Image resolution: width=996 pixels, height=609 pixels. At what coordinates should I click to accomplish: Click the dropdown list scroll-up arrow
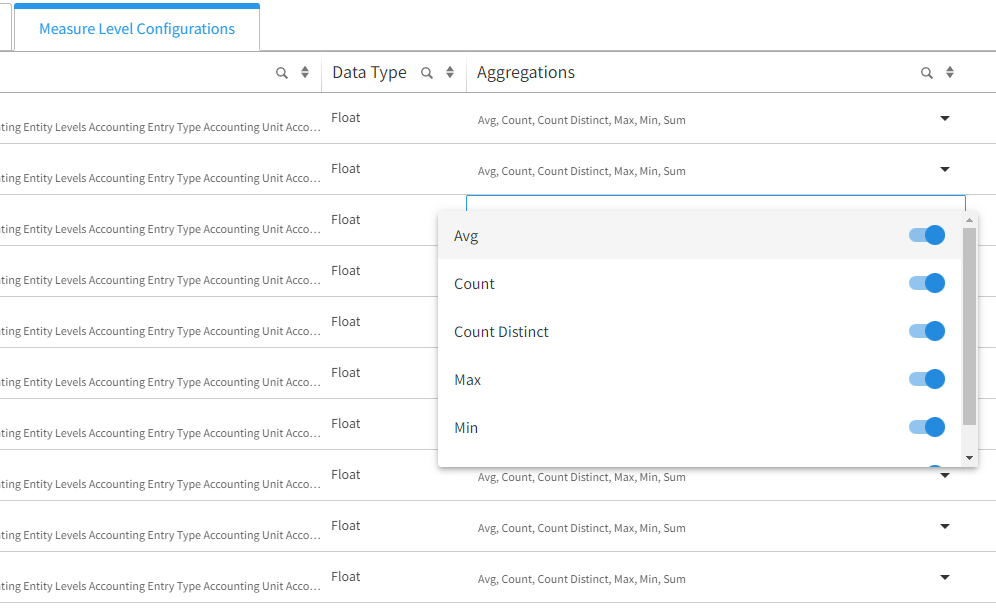969,220
